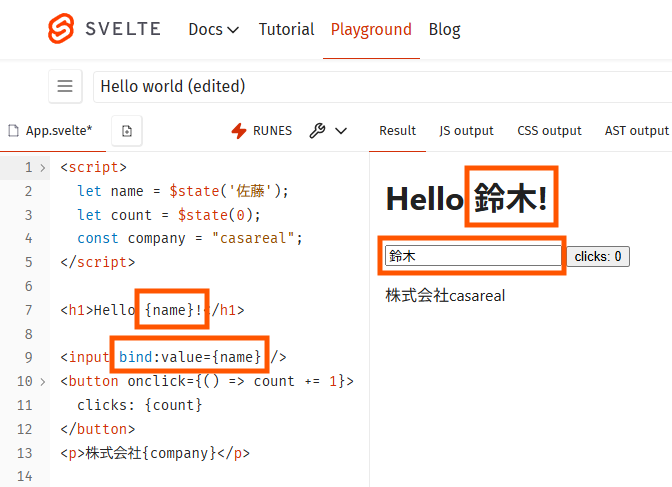
Task: Collapse the button block fold arrow at line 10
Action: (x=42, y=382)
